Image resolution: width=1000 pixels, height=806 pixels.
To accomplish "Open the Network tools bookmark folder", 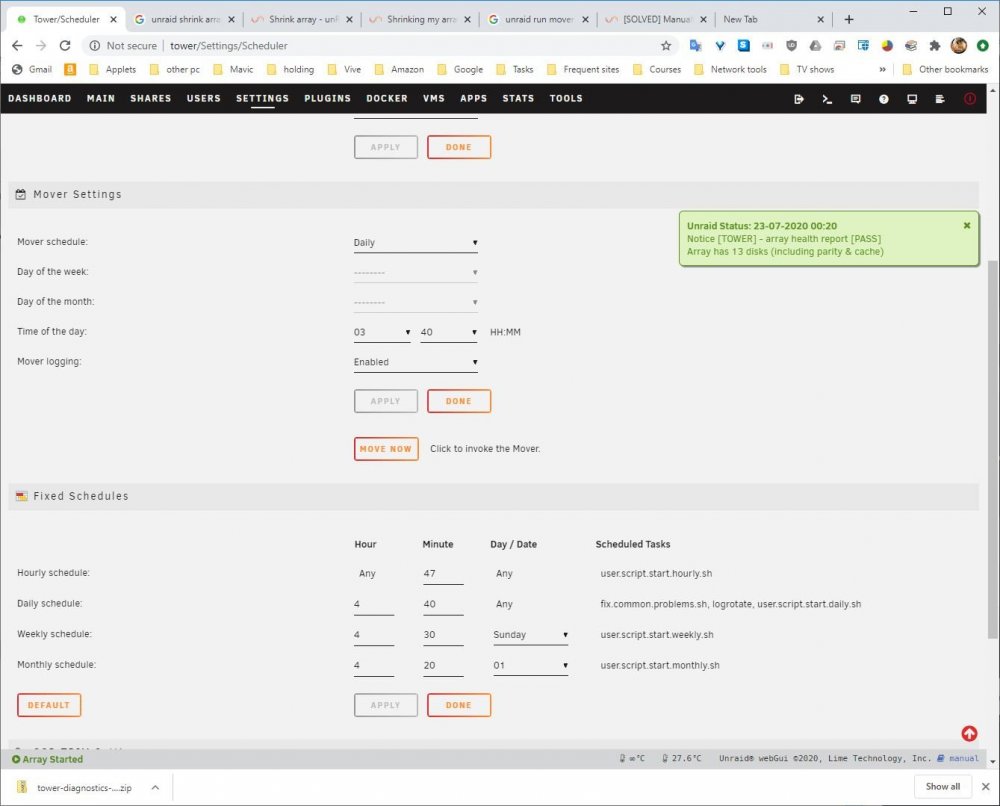I will coord(730,70).
